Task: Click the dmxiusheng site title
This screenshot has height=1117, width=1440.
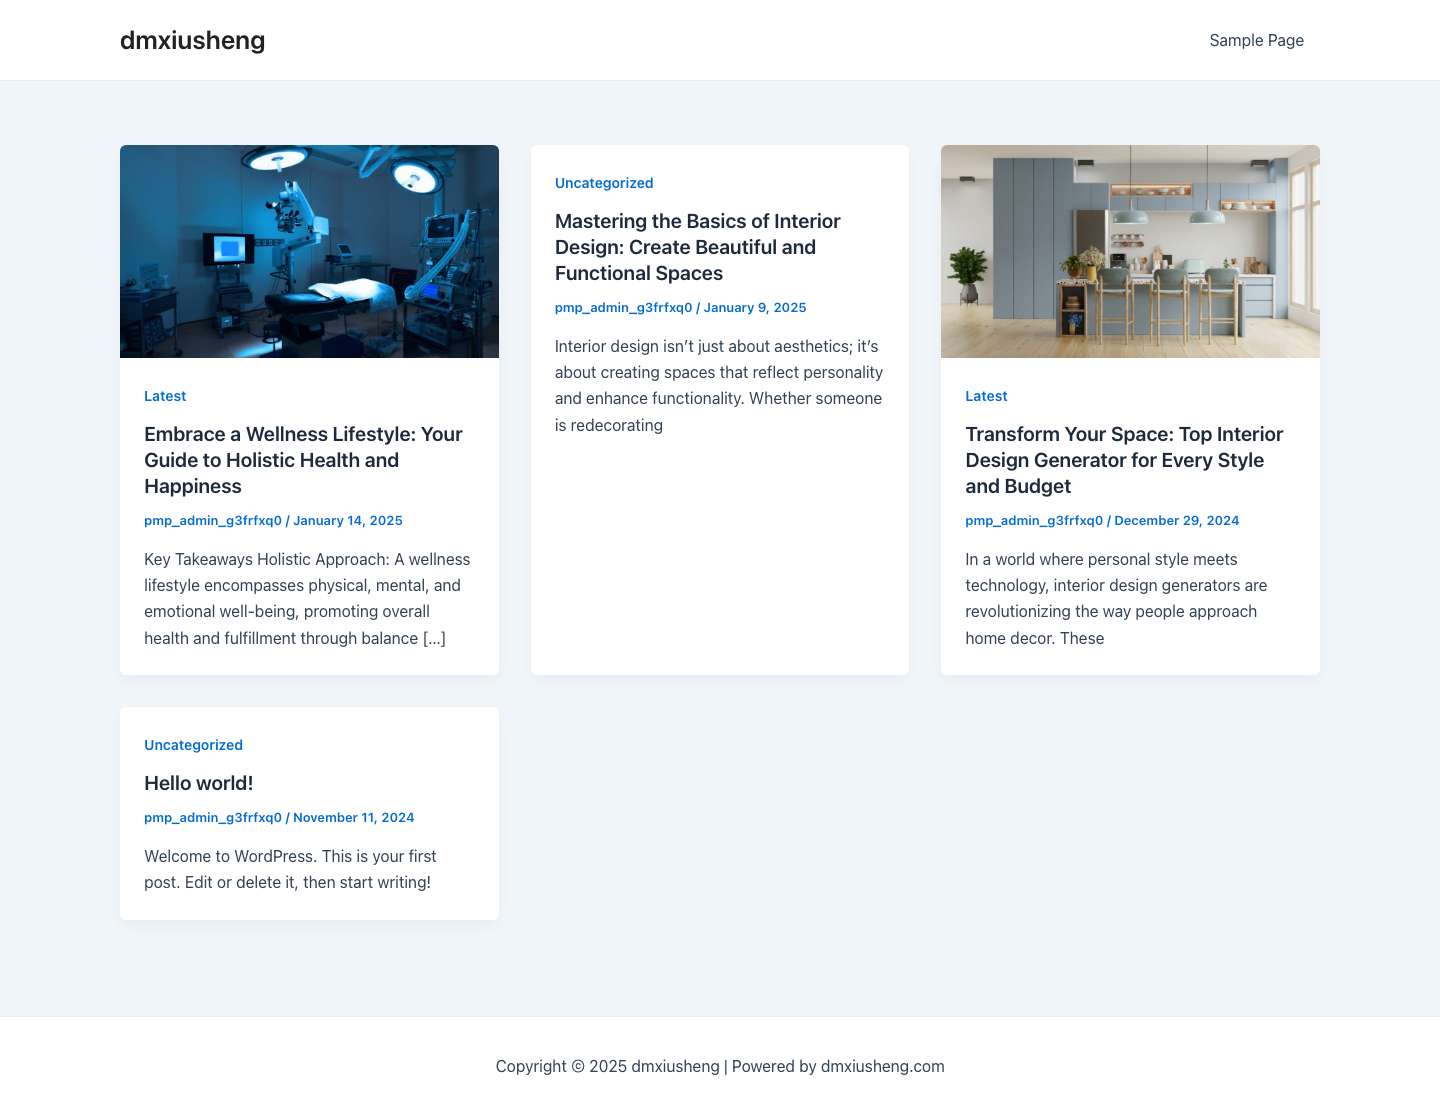Action: (192, 40)
